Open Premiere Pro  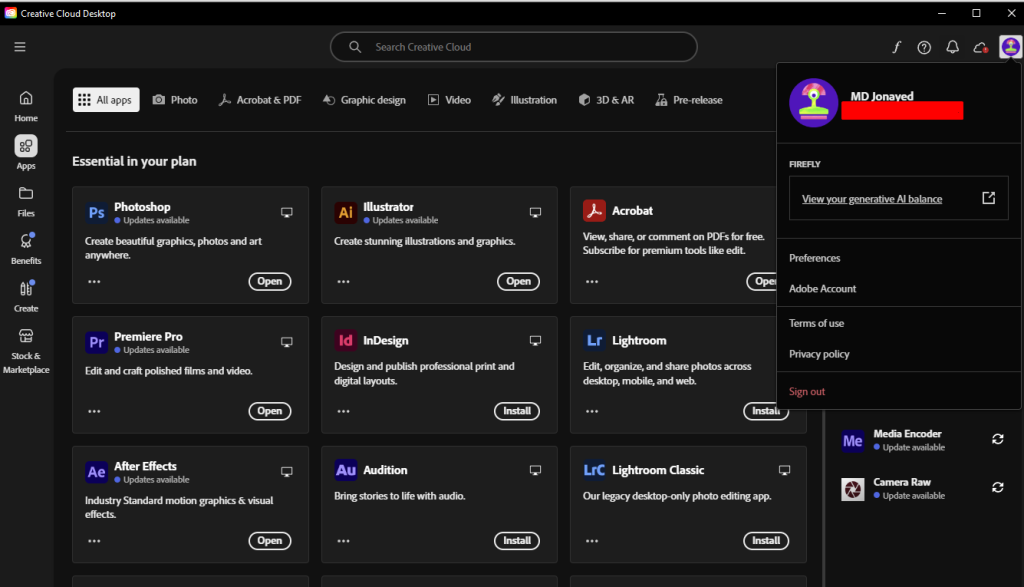269,411
